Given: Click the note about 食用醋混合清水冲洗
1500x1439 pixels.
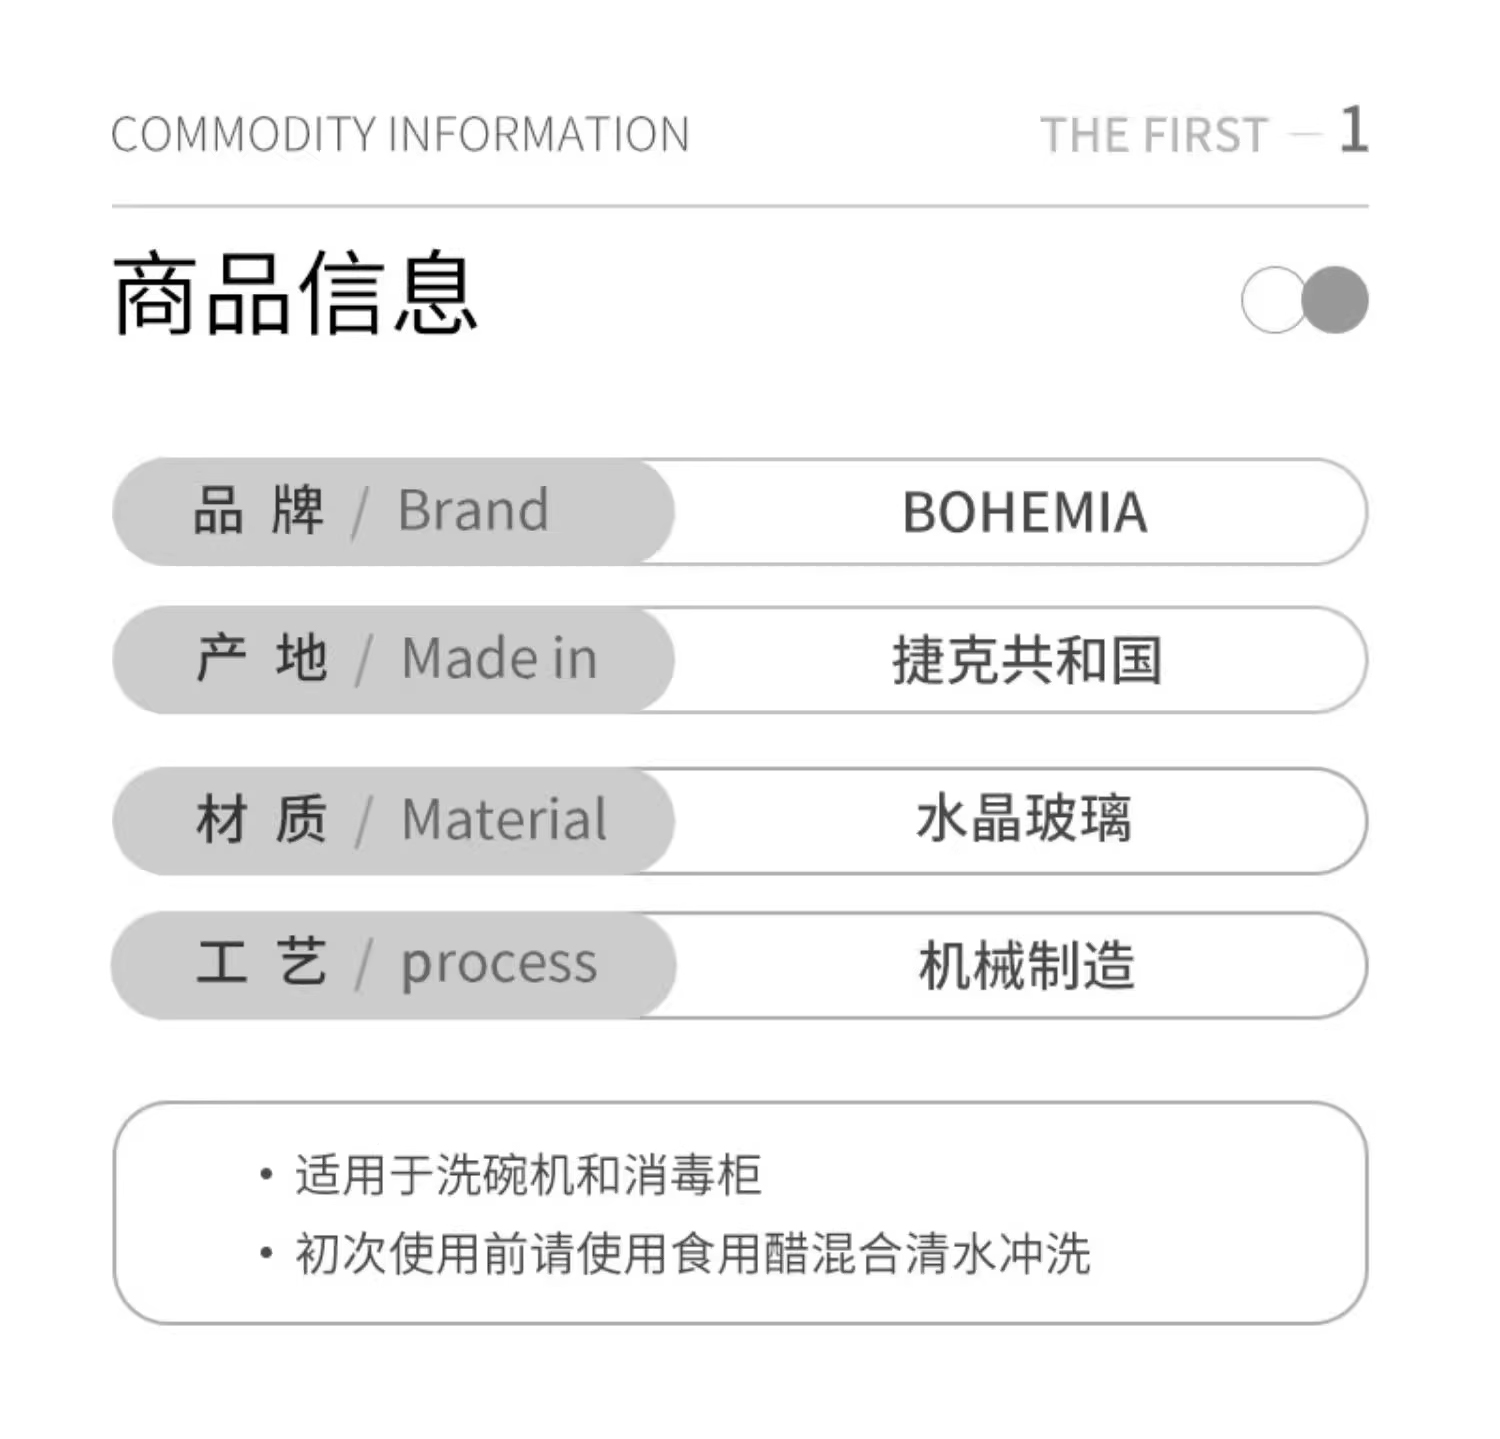Looking at the screenshot, I should (692, 1254).
